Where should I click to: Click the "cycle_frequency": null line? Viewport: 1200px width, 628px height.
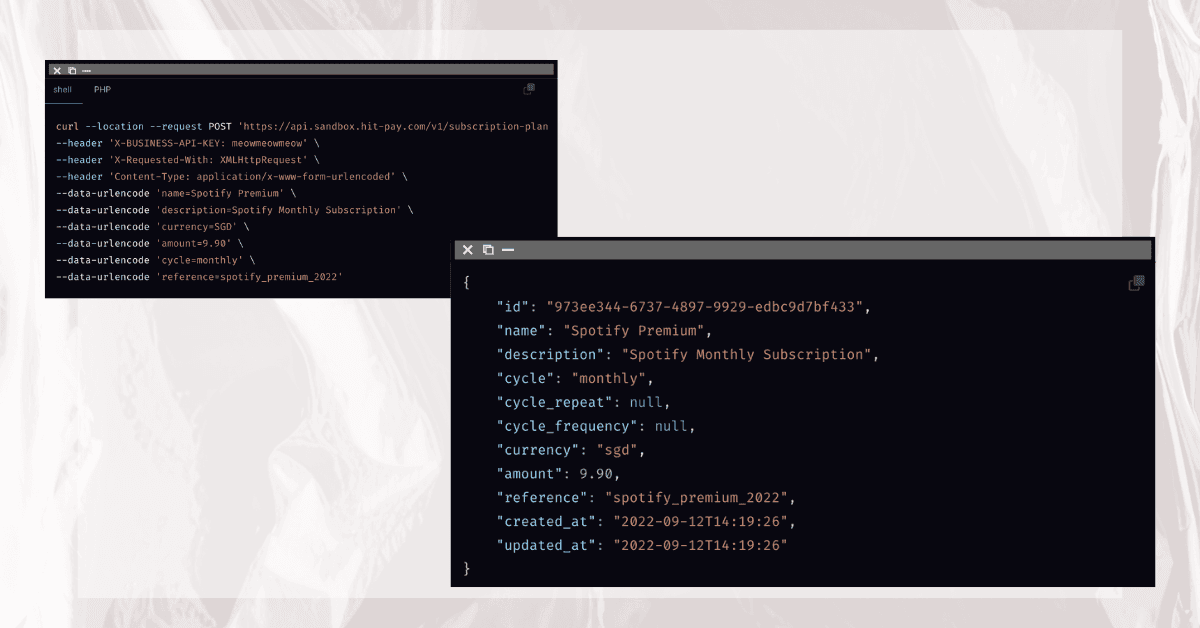[x=595, y=427]
